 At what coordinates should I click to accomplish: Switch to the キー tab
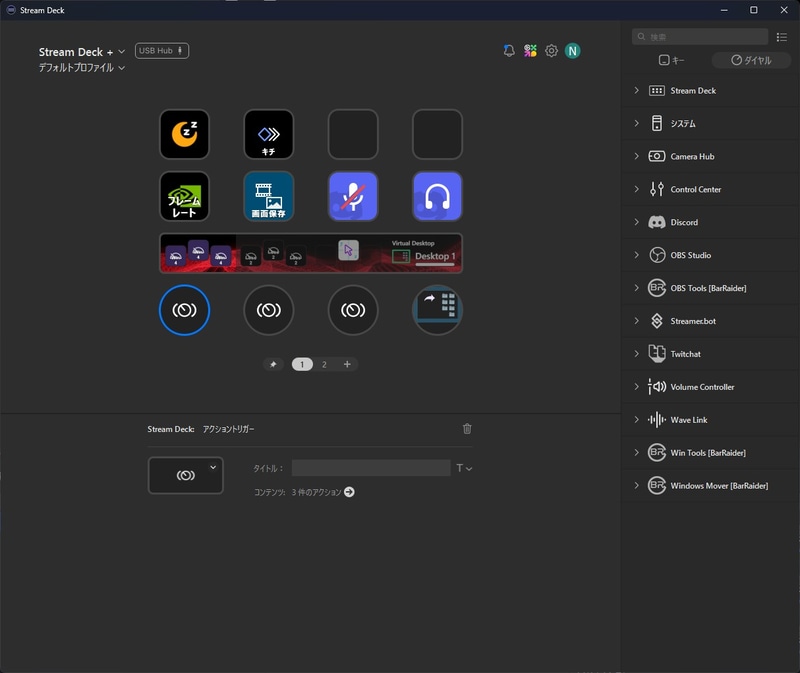coord(674,60)
